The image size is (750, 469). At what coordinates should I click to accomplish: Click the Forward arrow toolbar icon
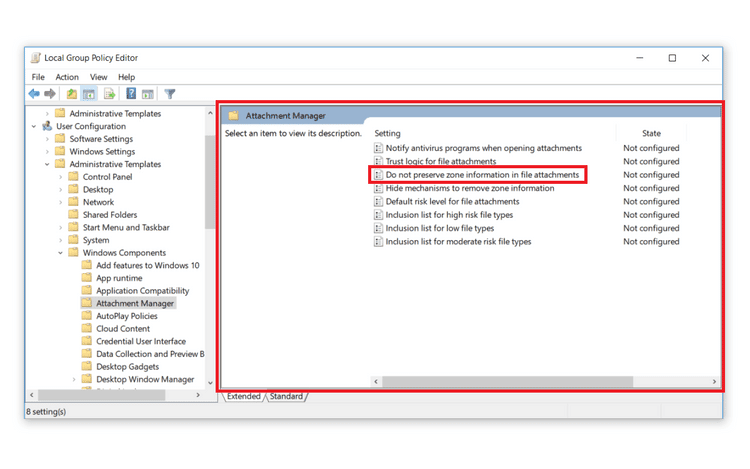pyautogui.click(x=50, y=94)
